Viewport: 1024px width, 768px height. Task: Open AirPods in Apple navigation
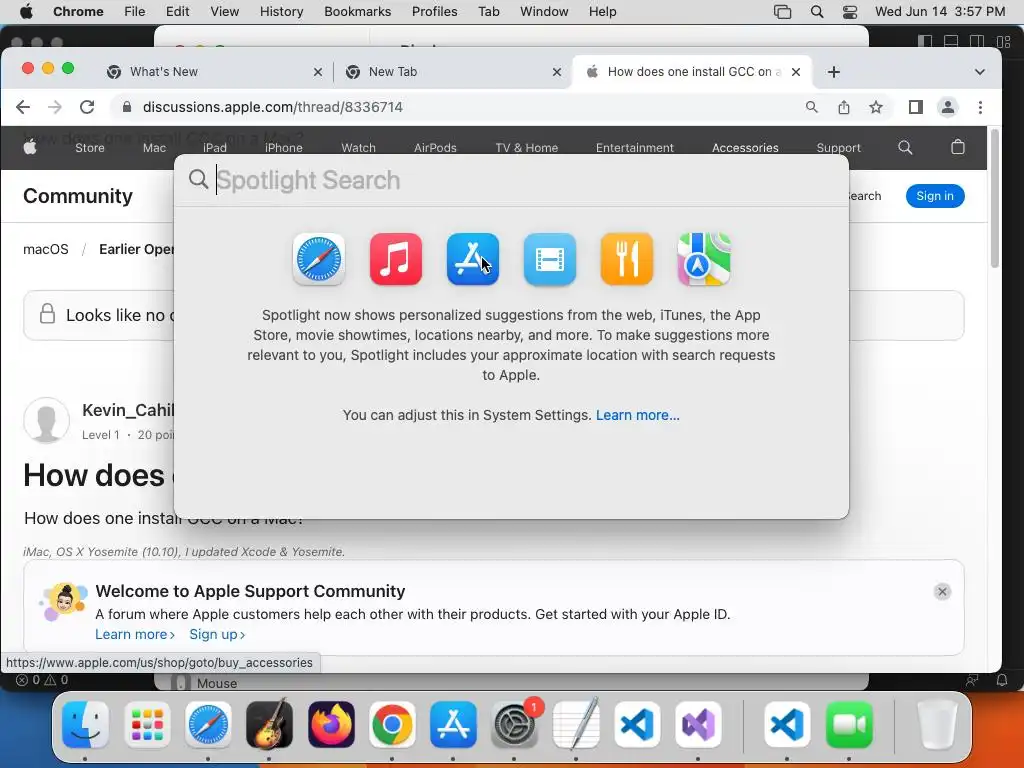435,148
